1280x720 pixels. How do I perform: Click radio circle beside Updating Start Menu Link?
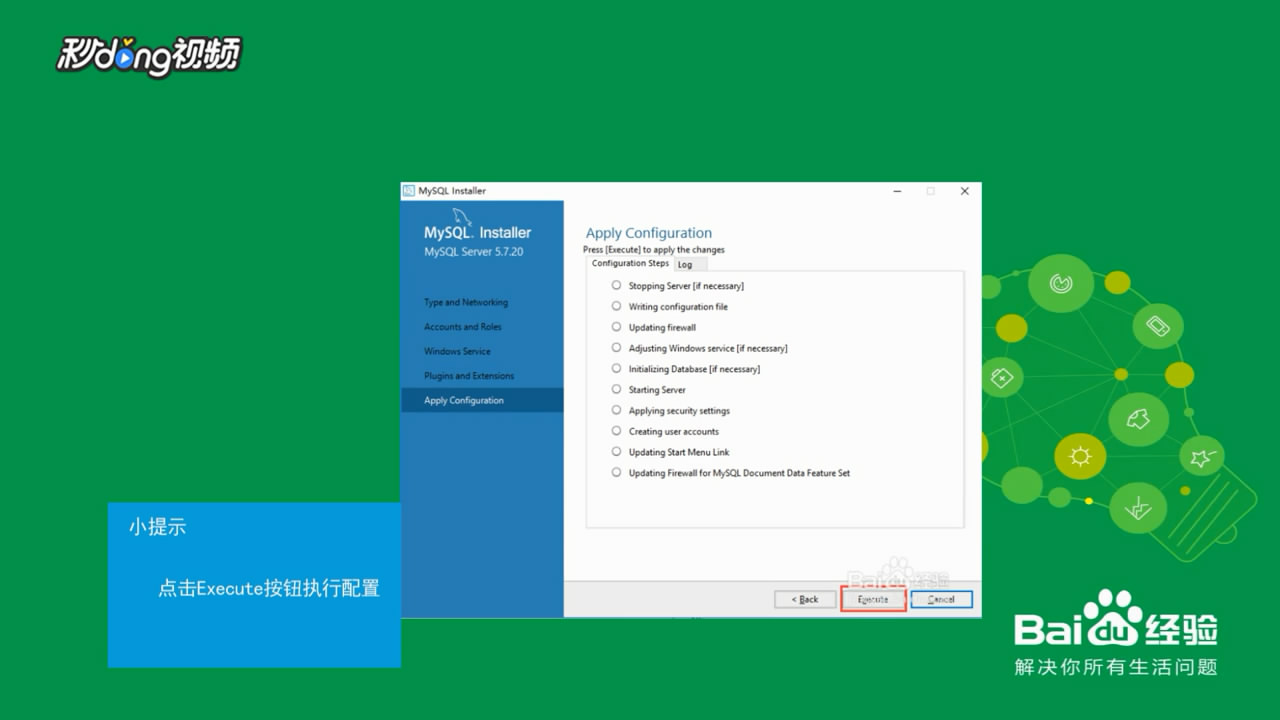point(616,452)
